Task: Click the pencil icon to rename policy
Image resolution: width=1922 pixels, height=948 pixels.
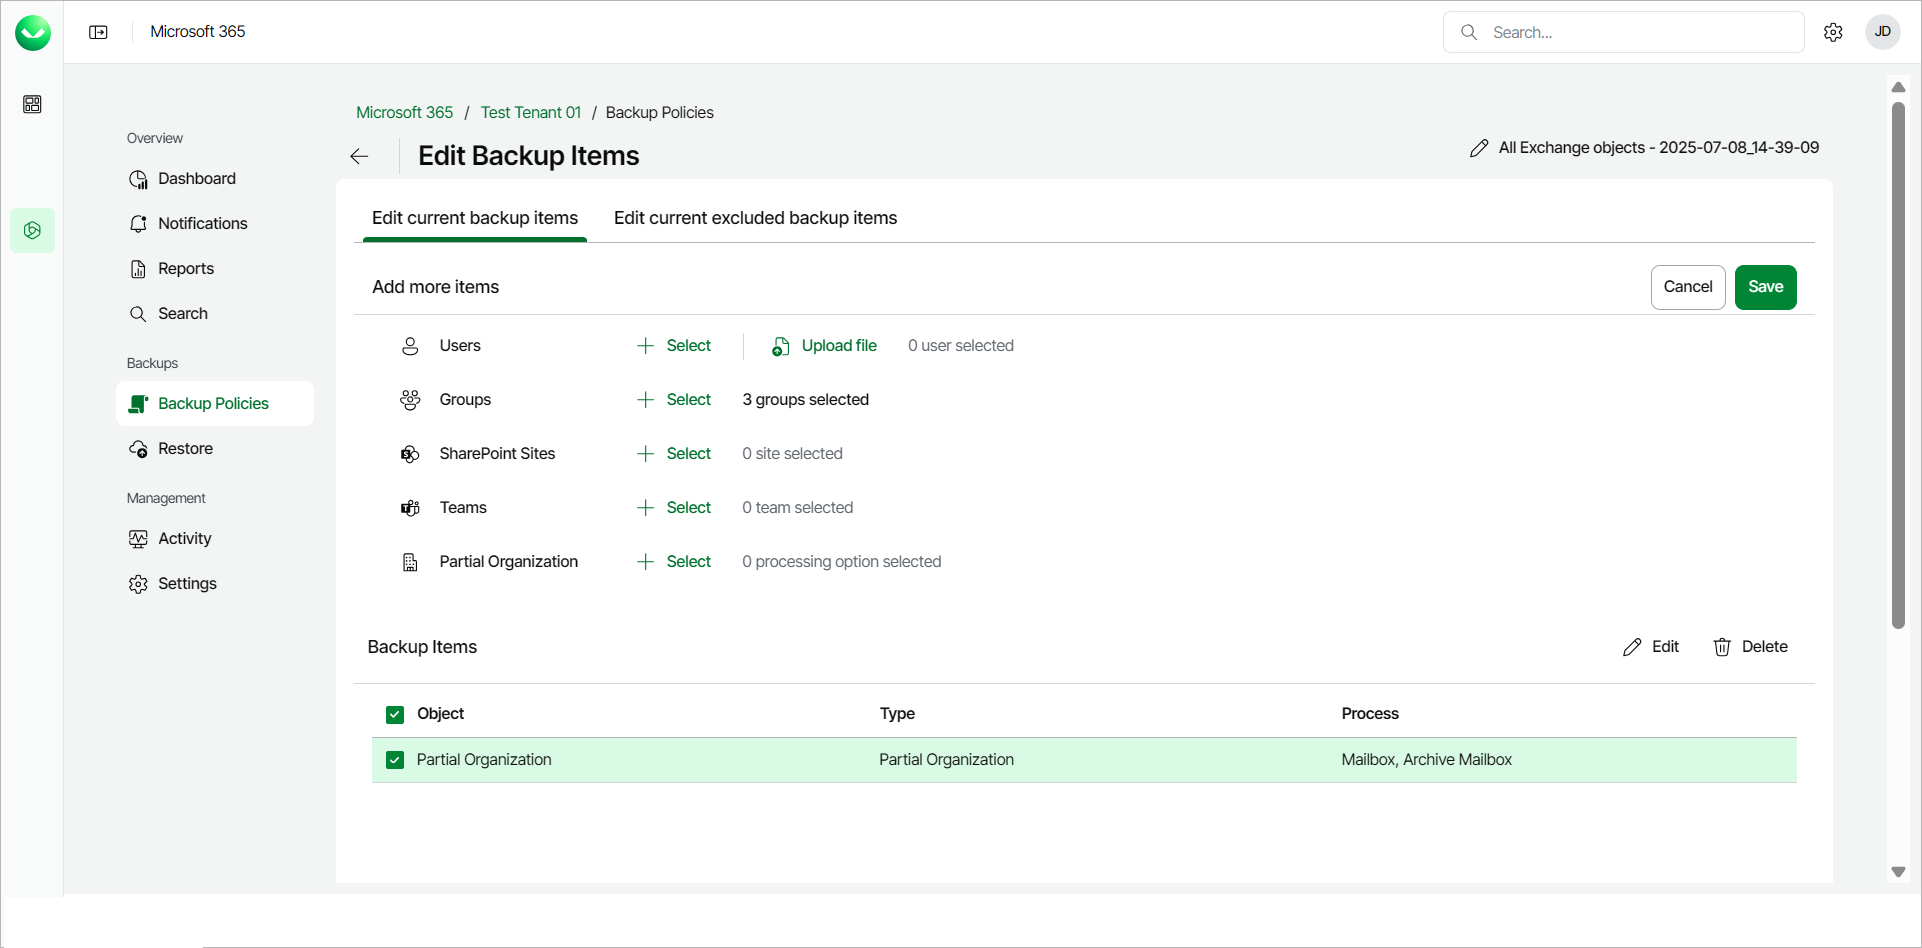Action: click(1479, 148)
